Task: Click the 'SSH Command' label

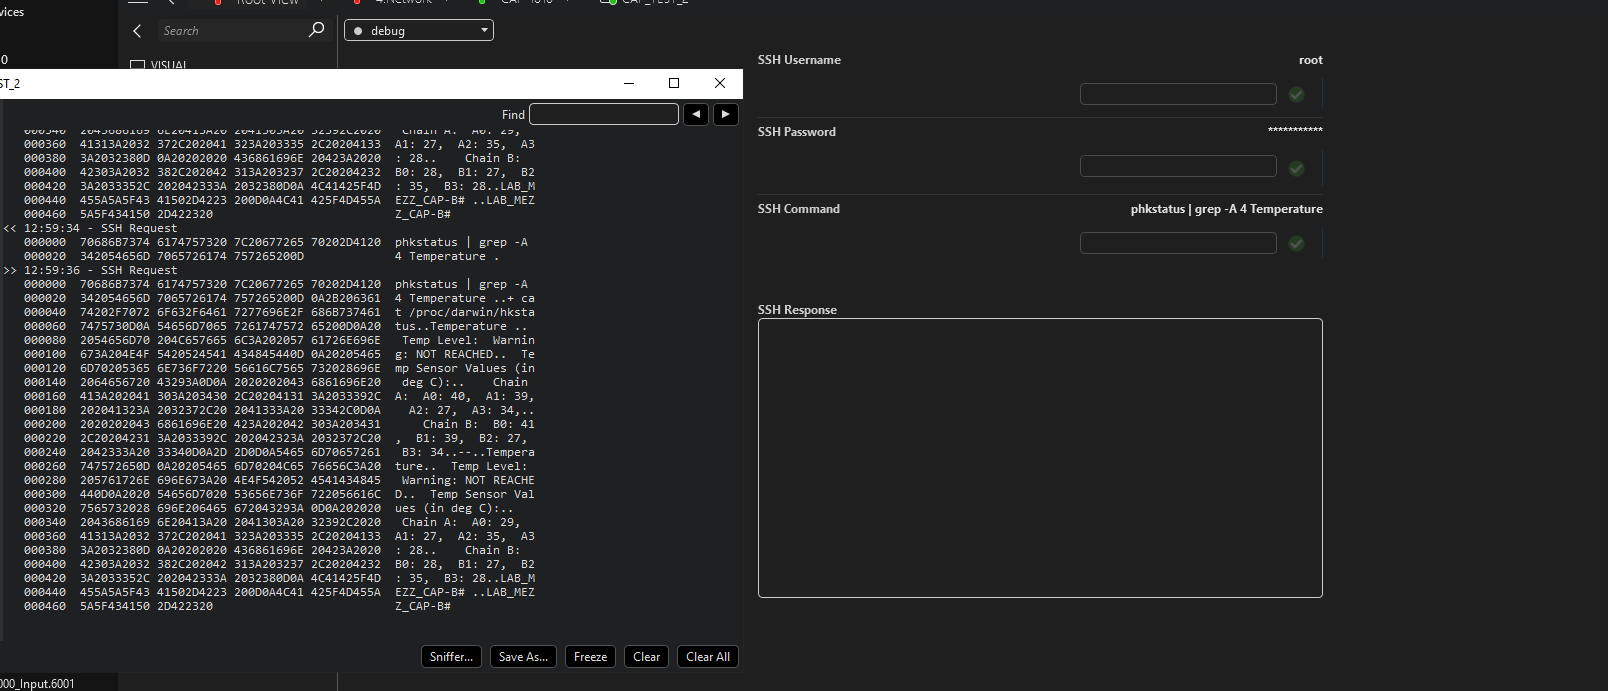Action: 799,209
